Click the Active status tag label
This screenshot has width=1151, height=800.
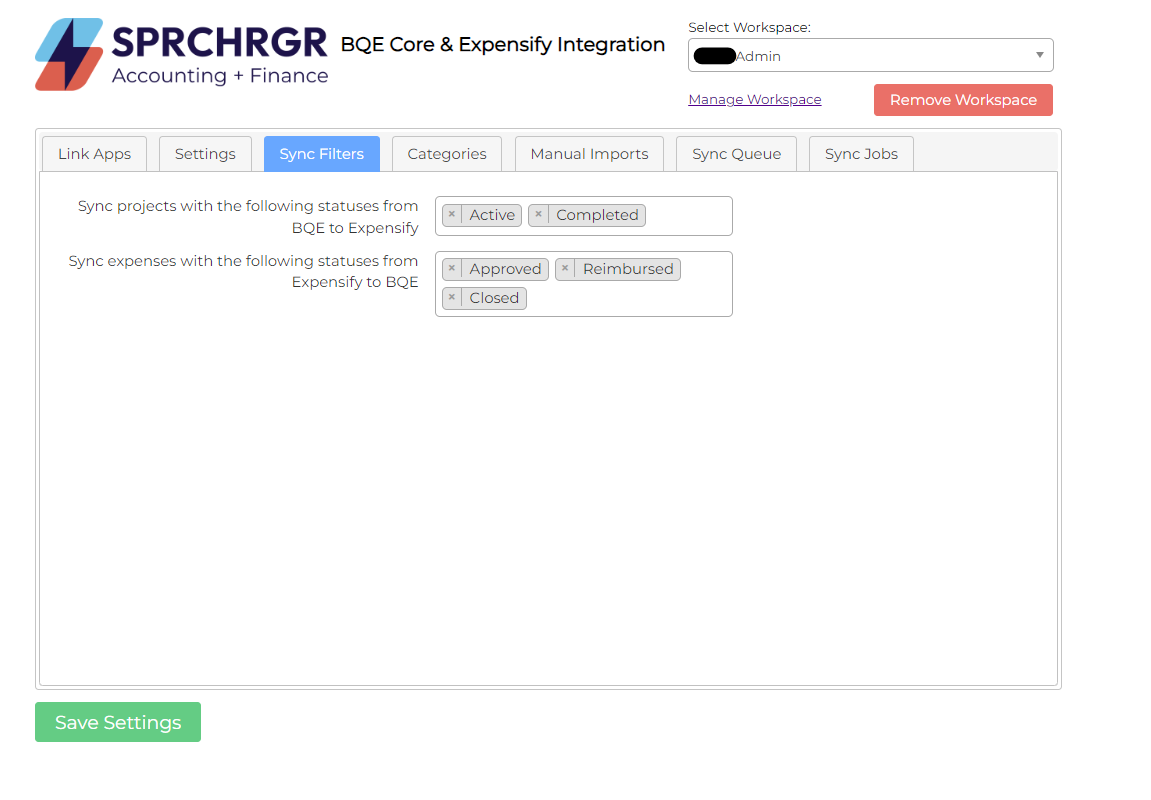(x=492, y=215)
